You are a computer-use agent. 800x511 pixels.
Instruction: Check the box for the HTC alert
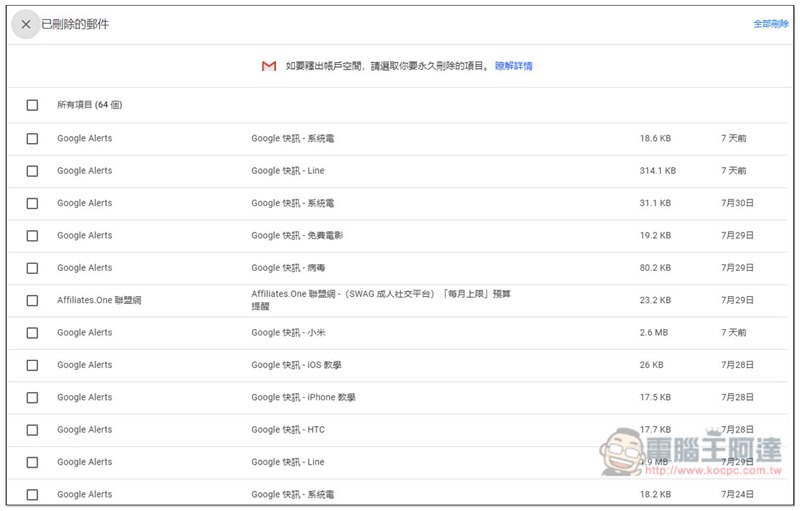32,430
